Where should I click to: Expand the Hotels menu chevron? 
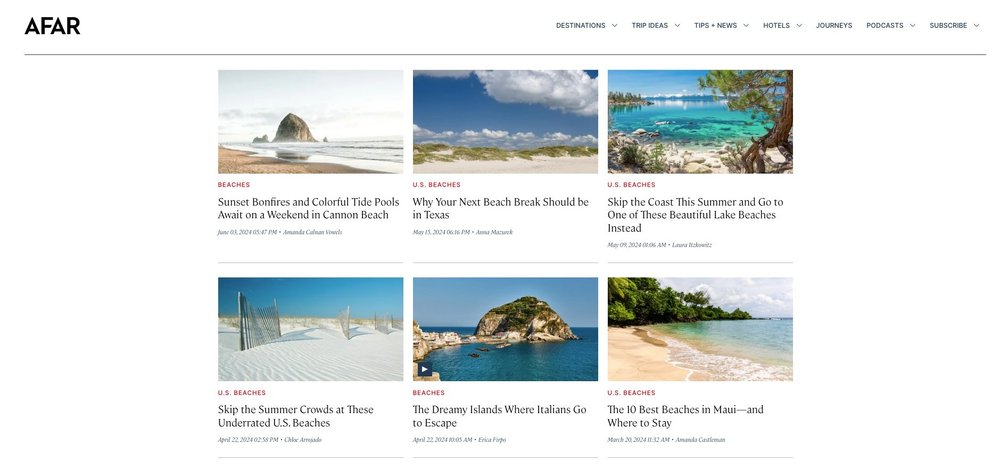(x=798, y=26)
